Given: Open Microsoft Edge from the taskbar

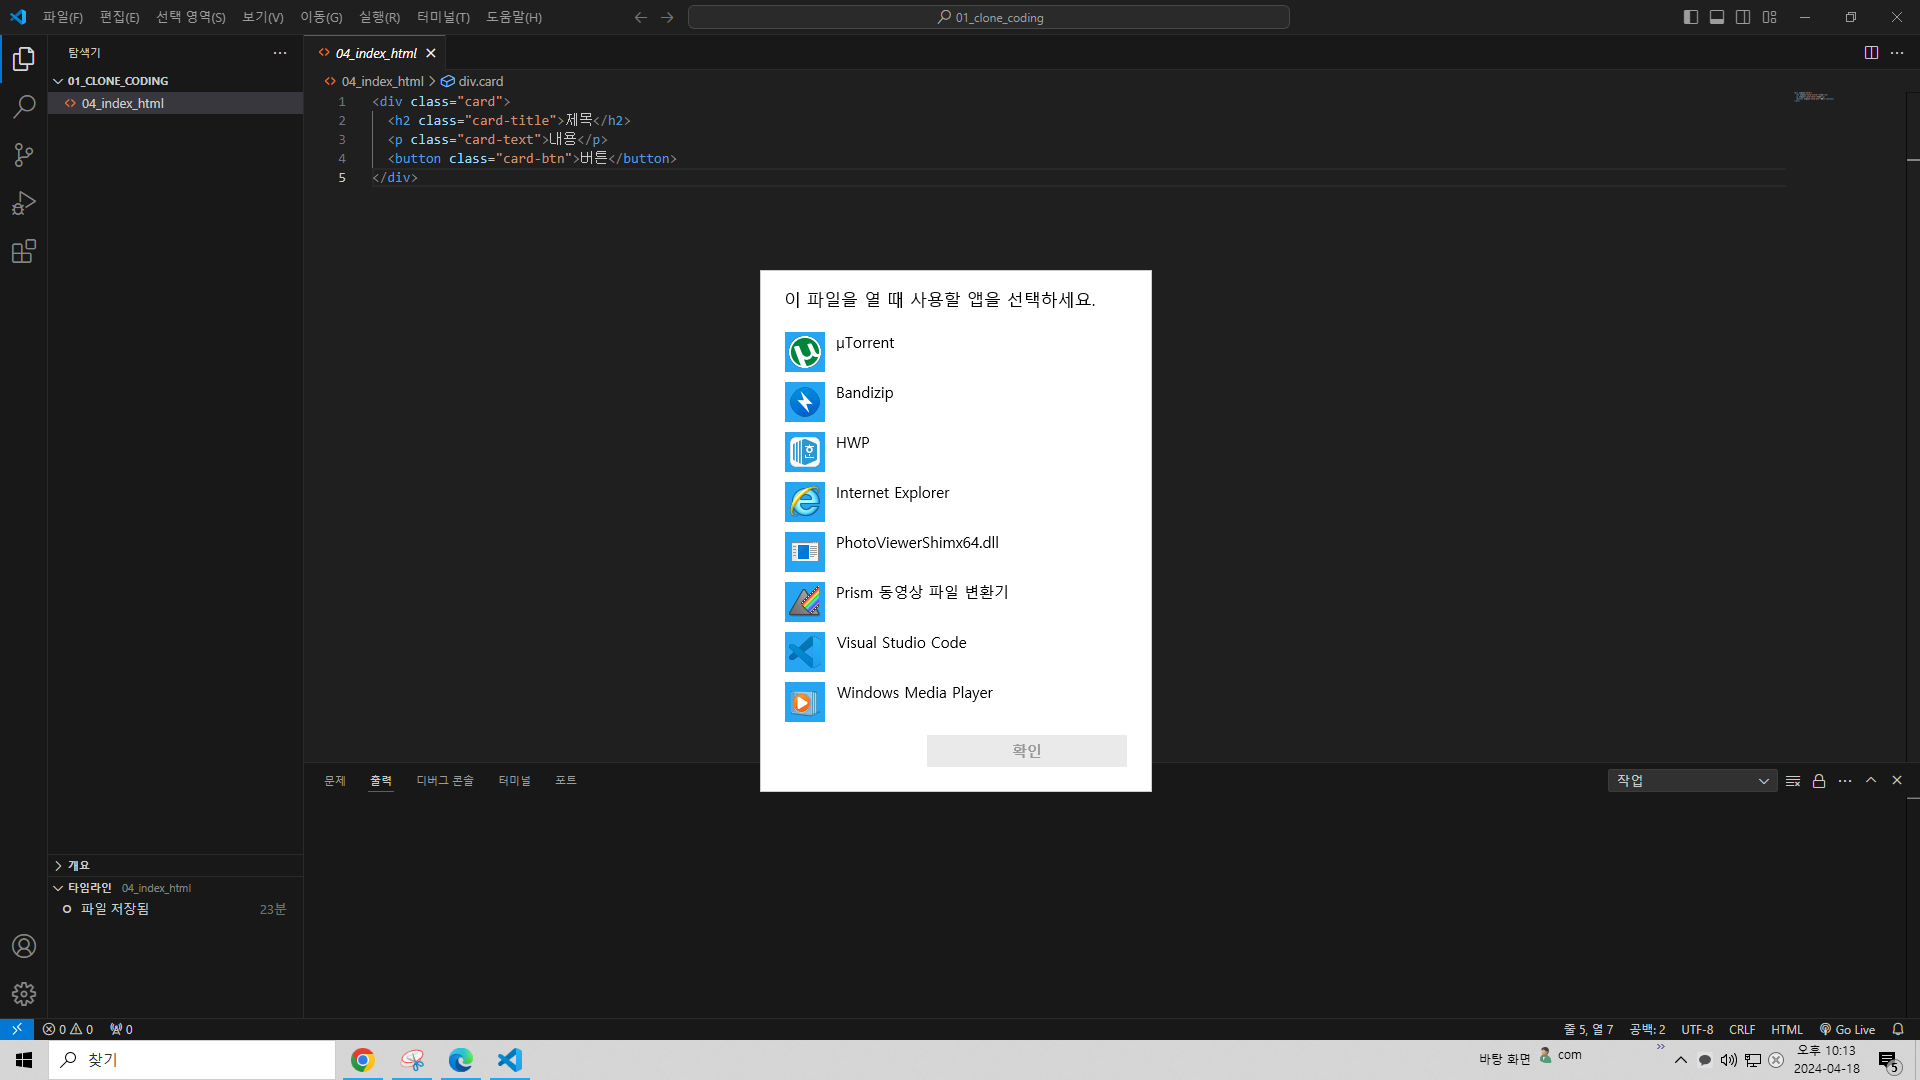Looking at the screenshot, I should [461, 1060].
